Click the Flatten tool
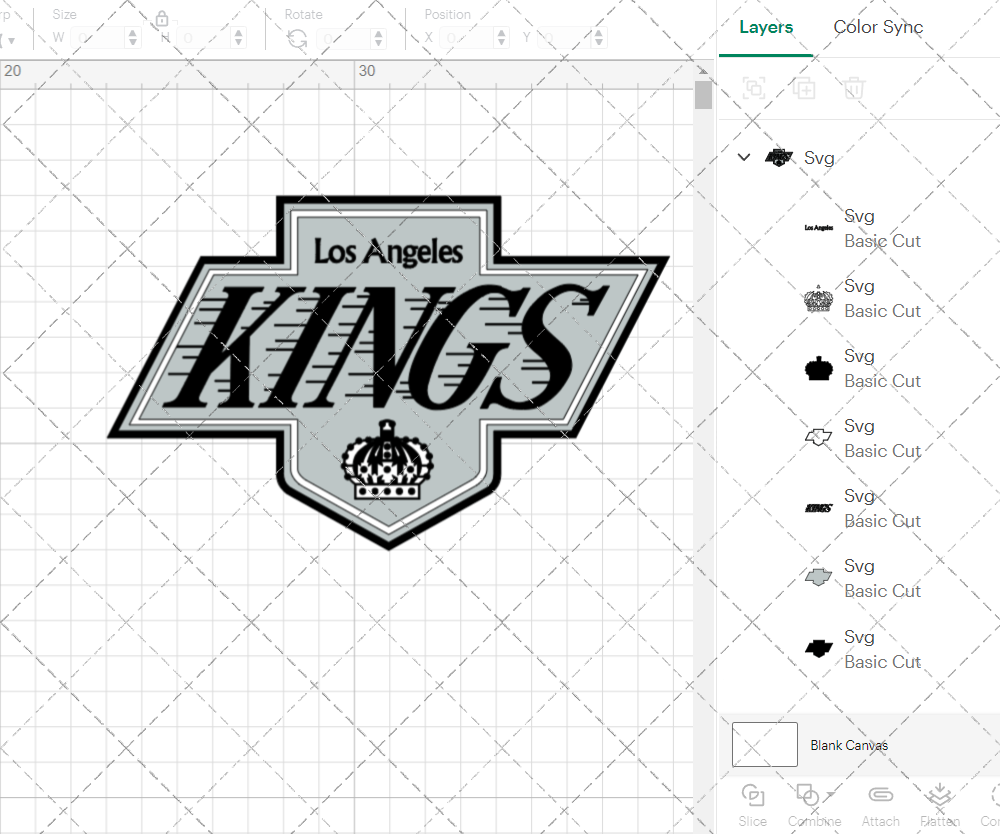The width and height of the screenshot is (1000, 834). [939, 803]
